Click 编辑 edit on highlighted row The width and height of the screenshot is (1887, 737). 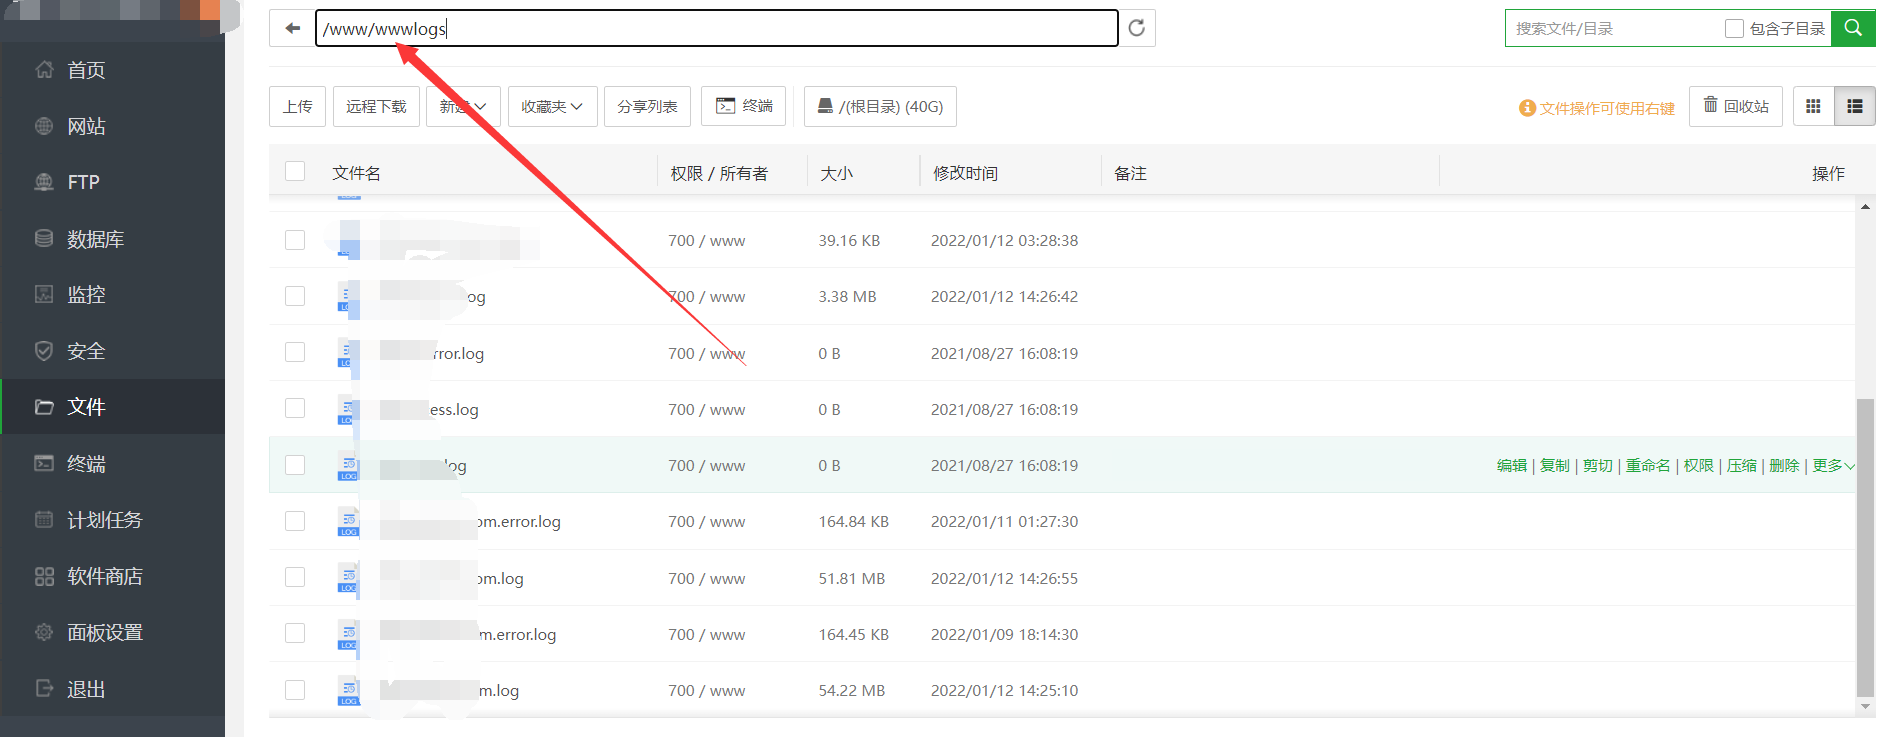coord(1512,465)
